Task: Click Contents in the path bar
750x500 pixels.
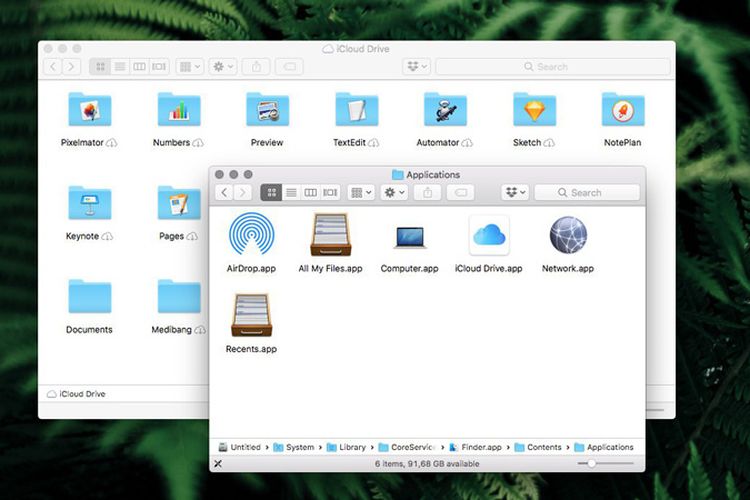Action: tap(538, 447)
